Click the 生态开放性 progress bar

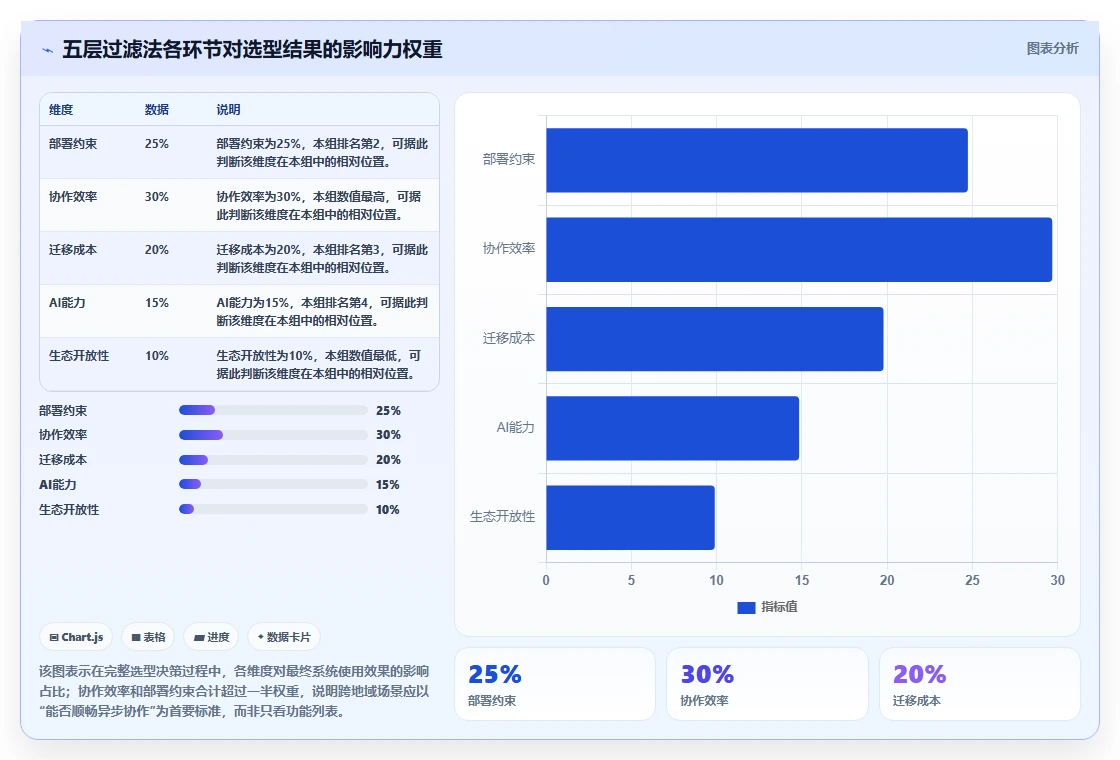tap(273, 509)
